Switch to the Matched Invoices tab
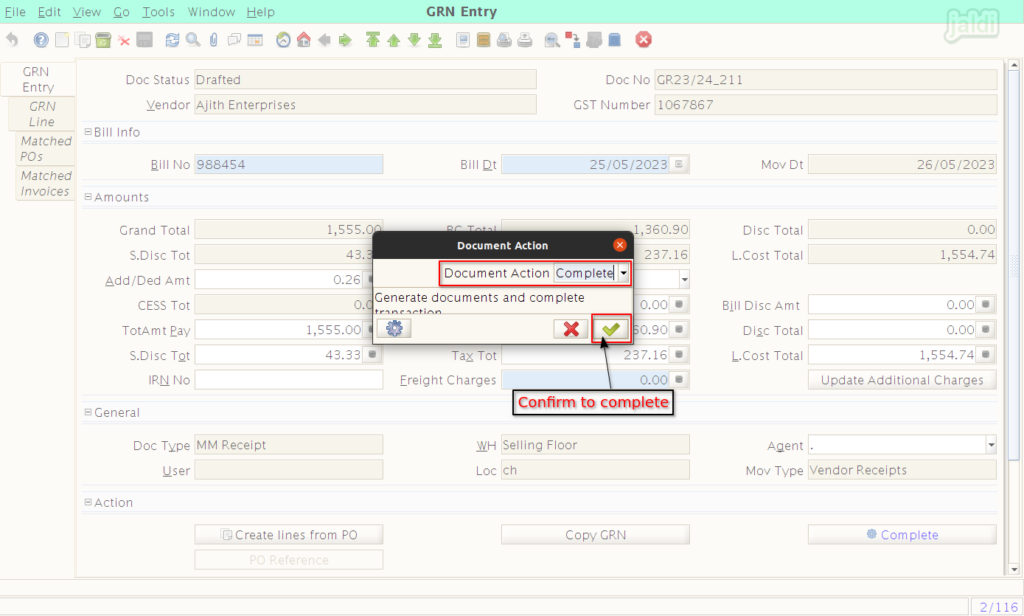 coord(45,184)
